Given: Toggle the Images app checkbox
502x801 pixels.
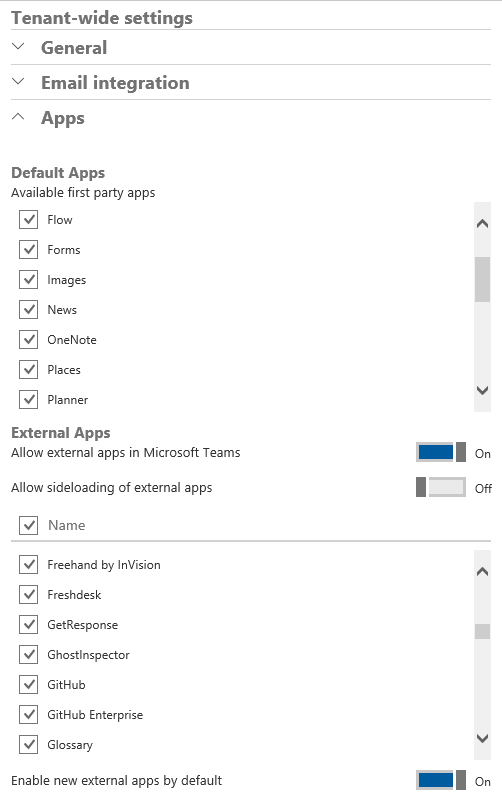Looking at the screenshot, I should (x=29, y=279).
